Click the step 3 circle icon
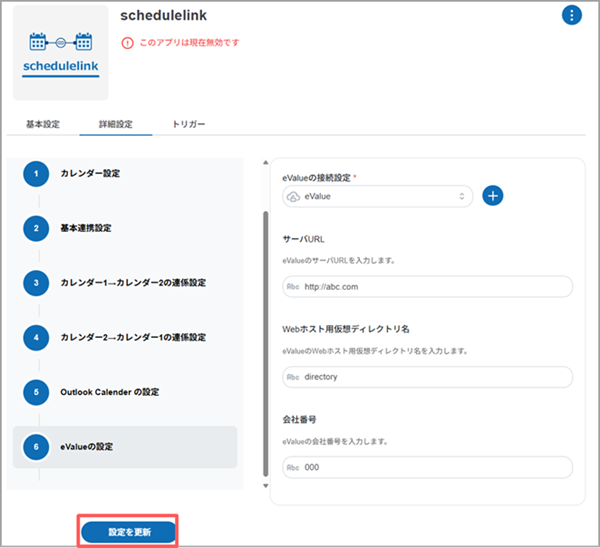The height and width of the screenshot is (548, 600). pos(36,283)
